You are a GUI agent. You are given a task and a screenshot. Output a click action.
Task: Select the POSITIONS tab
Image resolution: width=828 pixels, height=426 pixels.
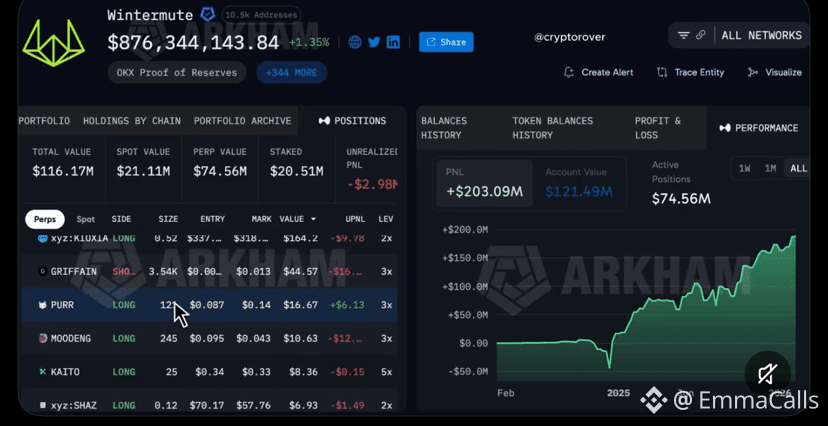352,121
